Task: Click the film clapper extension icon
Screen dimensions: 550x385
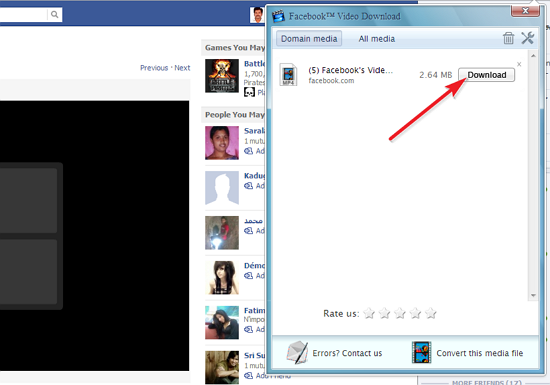Action: pos(278,16)
